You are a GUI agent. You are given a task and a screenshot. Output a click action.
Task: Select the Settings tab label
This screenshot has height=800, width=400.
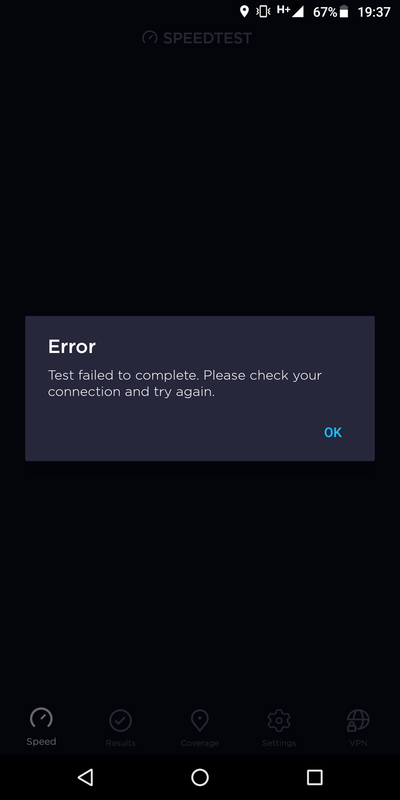click(279, 743)
